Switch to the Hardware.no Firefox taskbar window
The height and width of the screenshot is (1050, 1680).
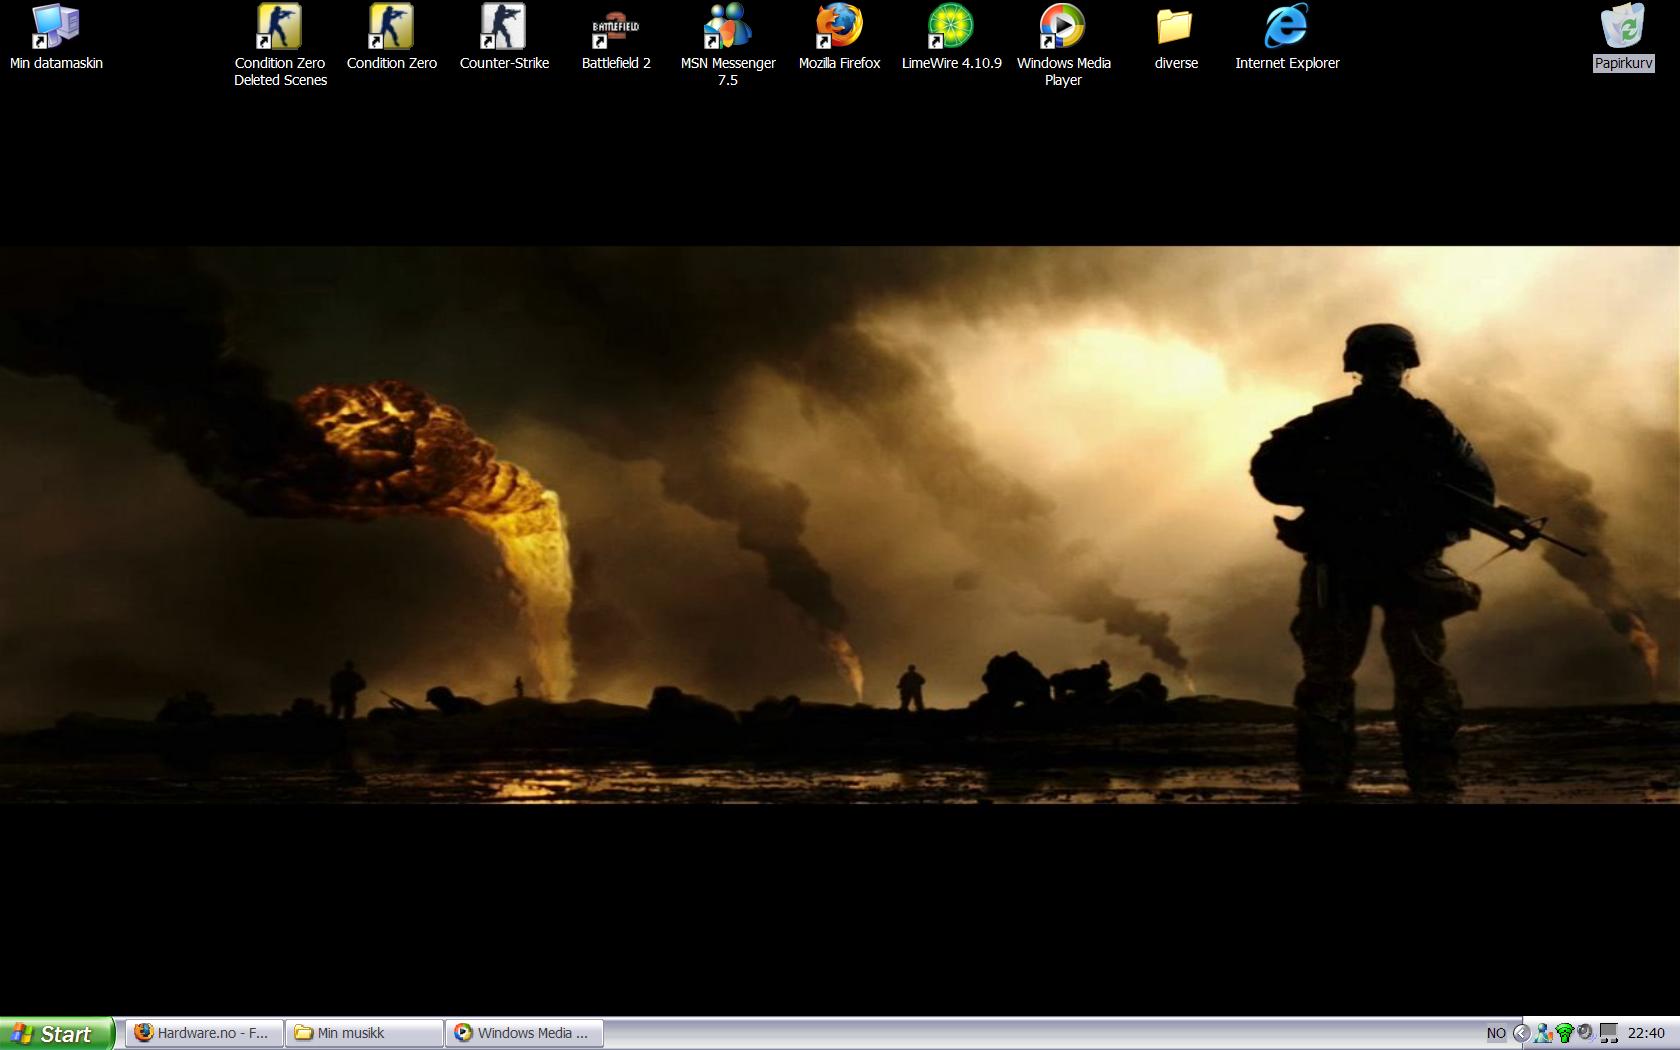click(x=205, y=1033)
